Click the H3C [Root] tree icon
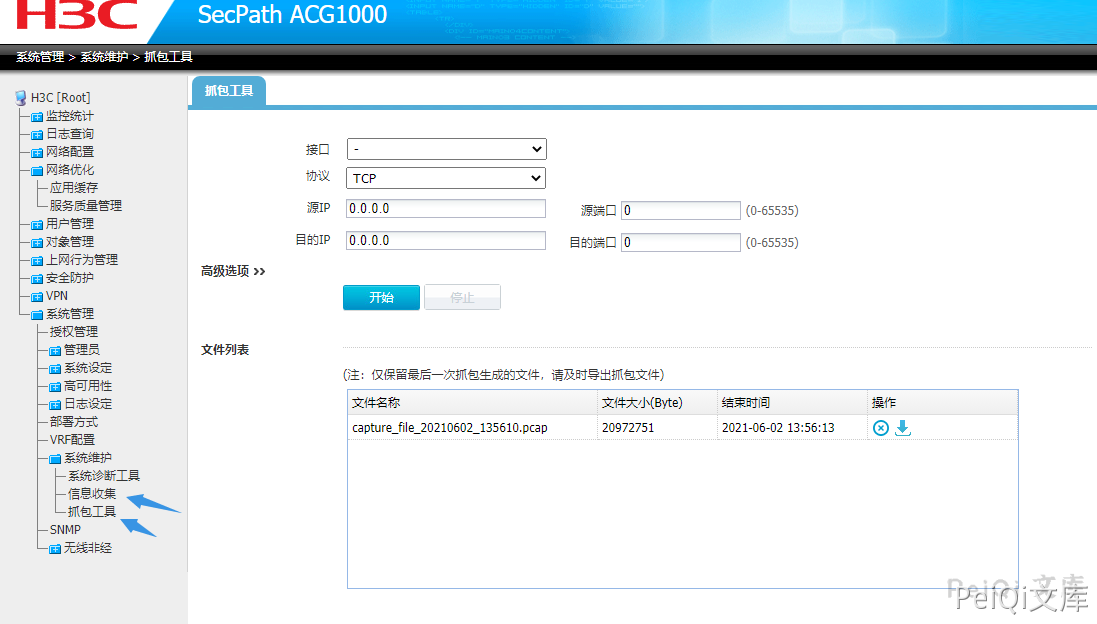Image resolution: width=1097 pixels, height=624 pixels. coord(20,98)
